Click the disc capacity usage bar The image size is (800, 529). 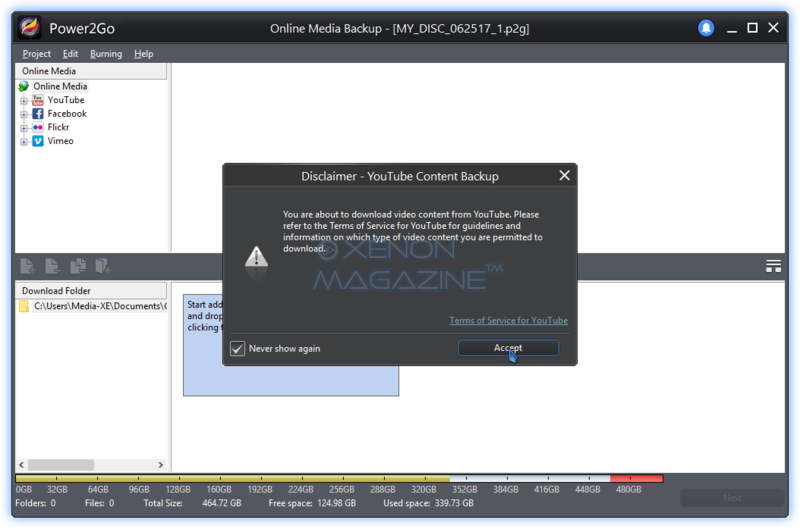point(339,478)
